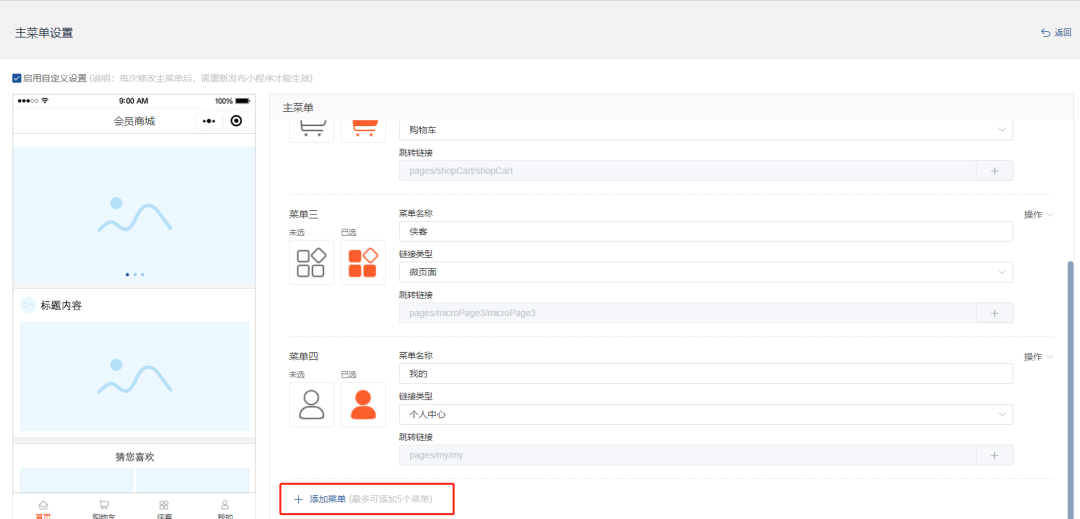Viewport: 1080px width, 519px height.
Task: Open the 个人中心 link type dropdown
Action: click(x=705, y=414)
